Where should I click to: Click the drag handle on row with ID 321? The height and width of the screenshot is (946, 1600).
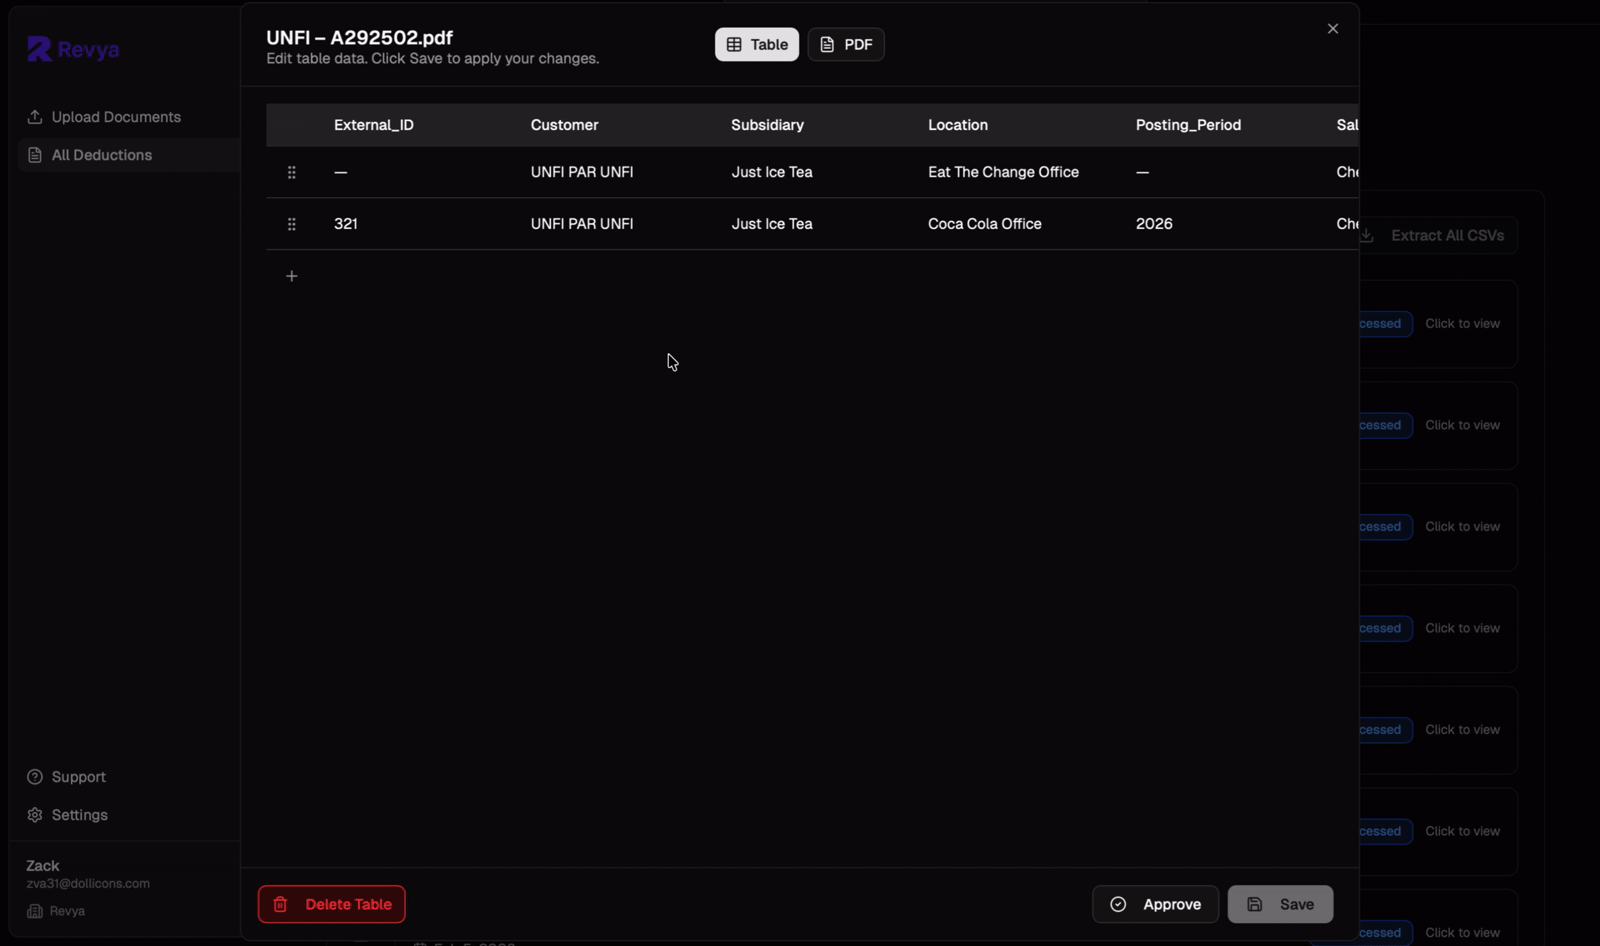[x=291, y=224]
